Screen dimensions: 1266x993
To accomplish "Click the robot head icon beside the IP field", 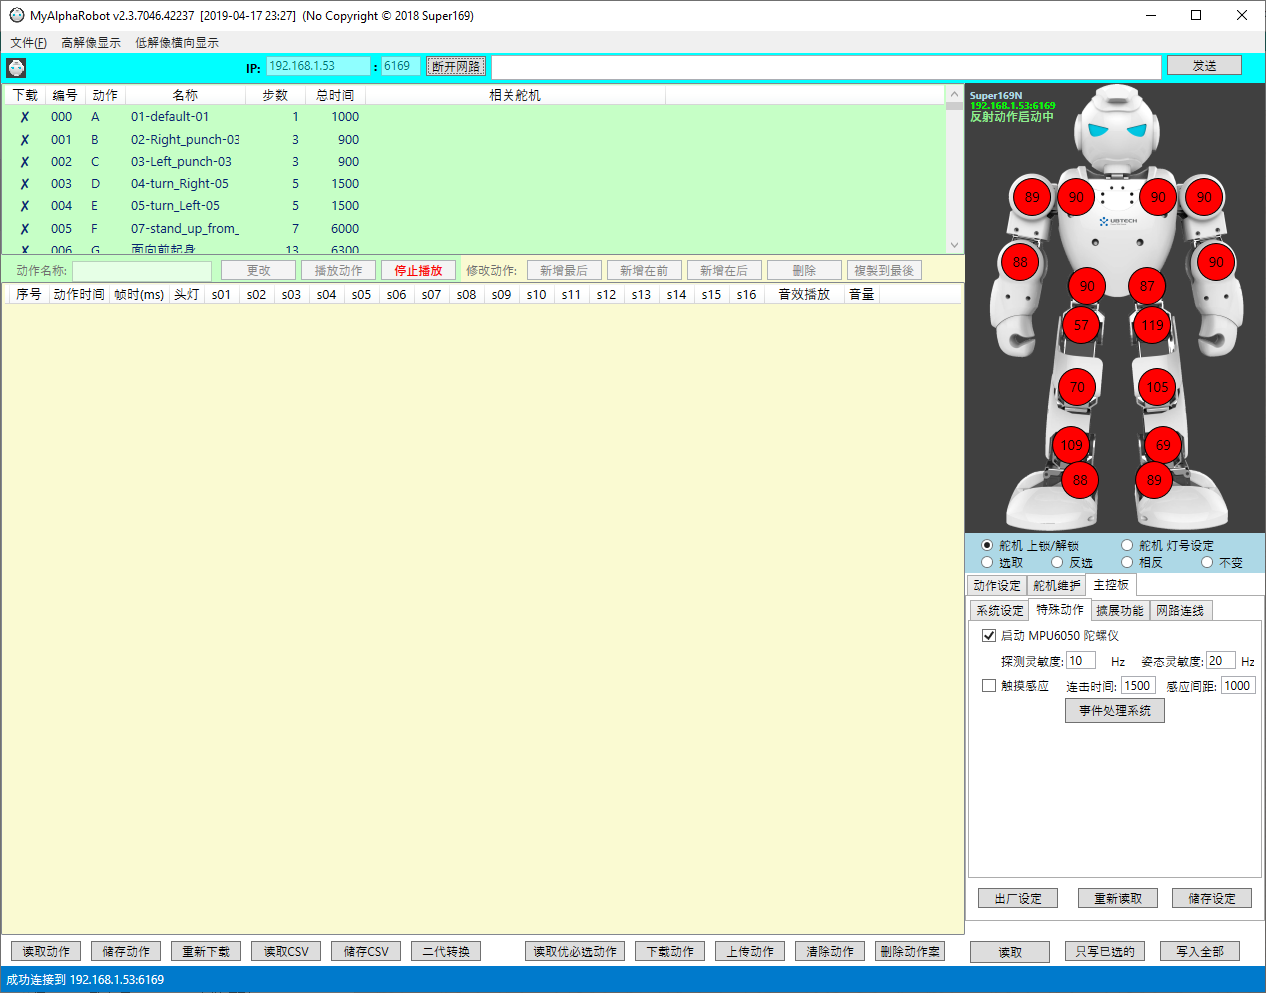I will (x=16, y=67).
